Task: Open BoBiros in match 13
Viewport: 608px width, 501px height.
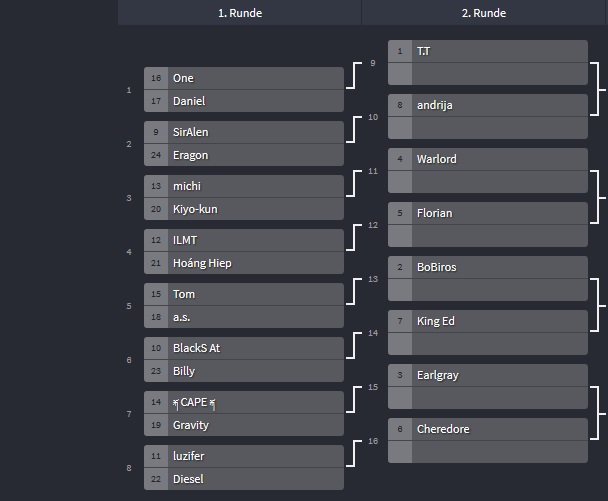Action: (488, 267)
